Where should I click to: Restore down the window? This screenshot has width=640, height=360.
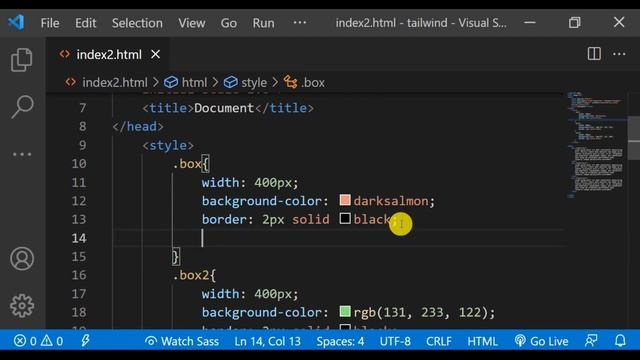[574, 22]
